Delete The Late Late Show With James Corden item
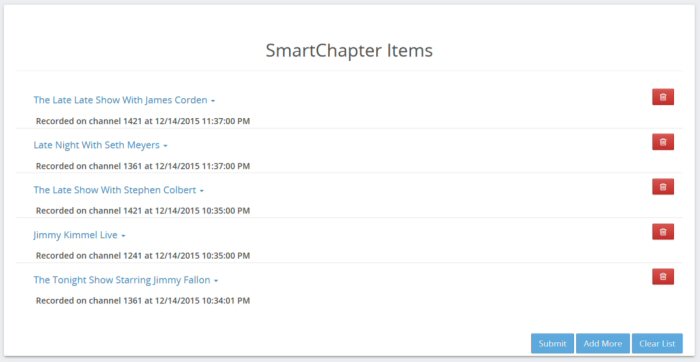 (663, 97)
